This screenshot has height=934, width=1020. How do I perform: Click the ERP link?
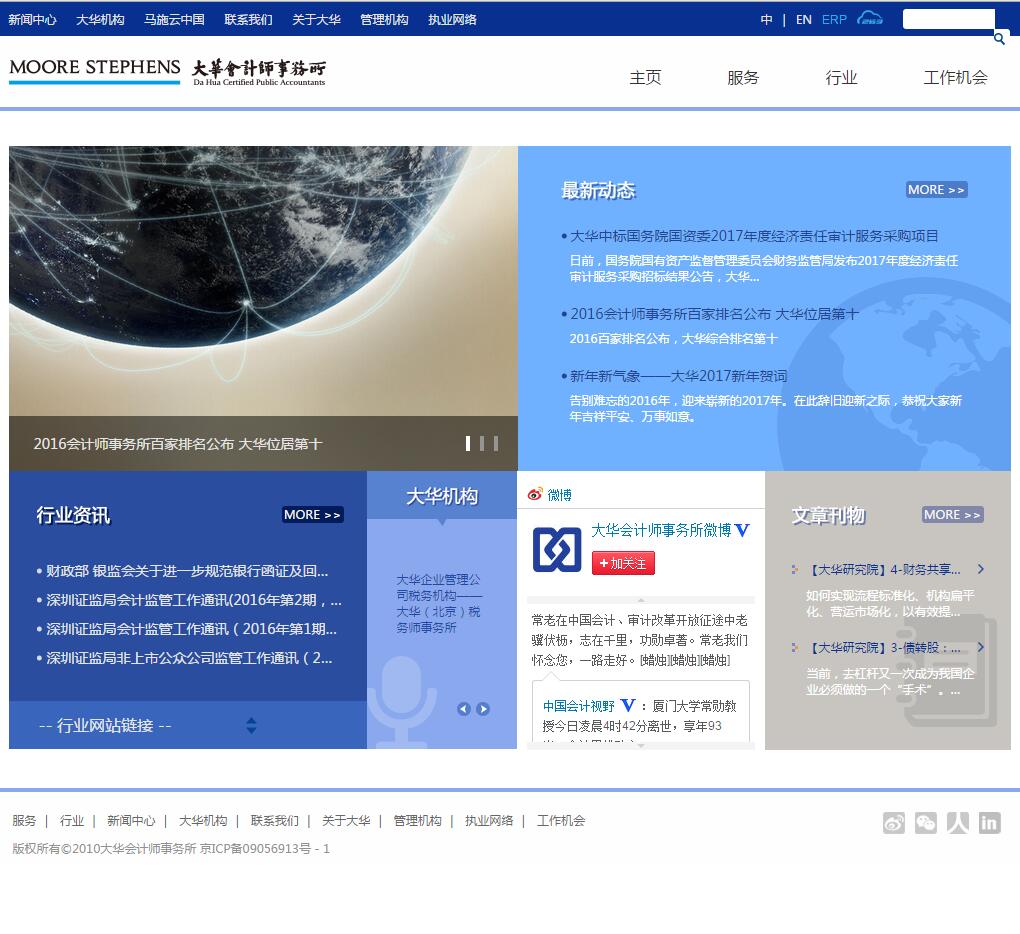pos(834,20)
